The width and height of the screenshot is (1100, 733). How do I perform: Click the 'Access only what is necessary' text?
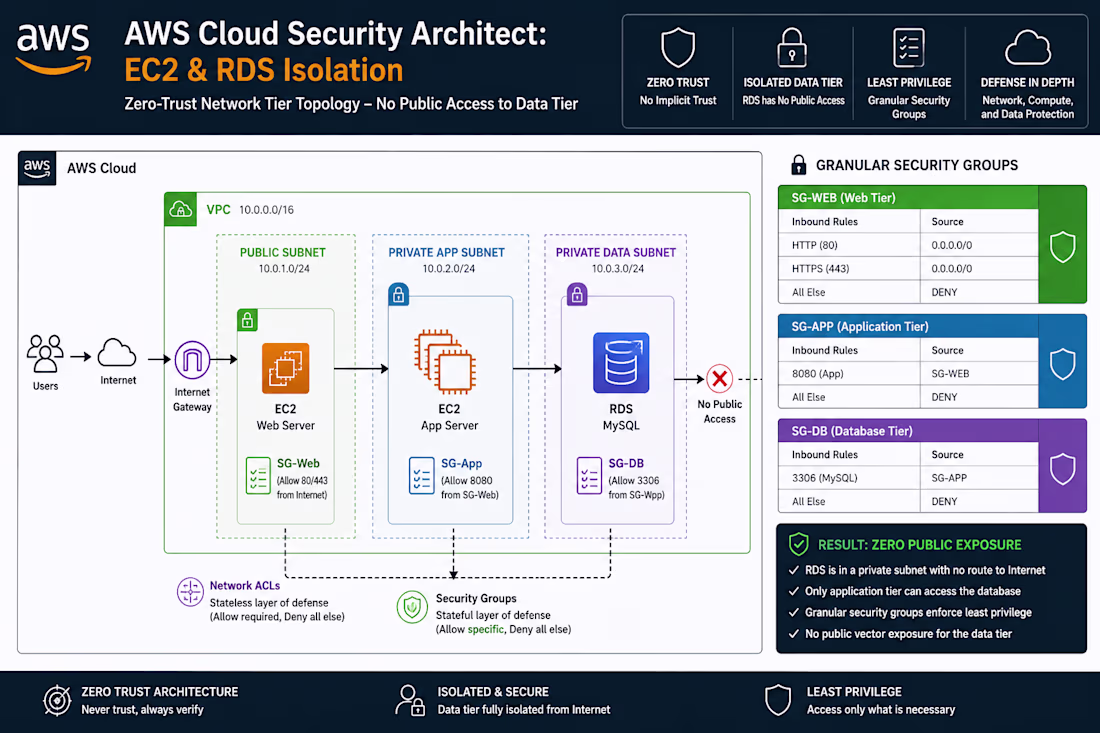point(880,709)
